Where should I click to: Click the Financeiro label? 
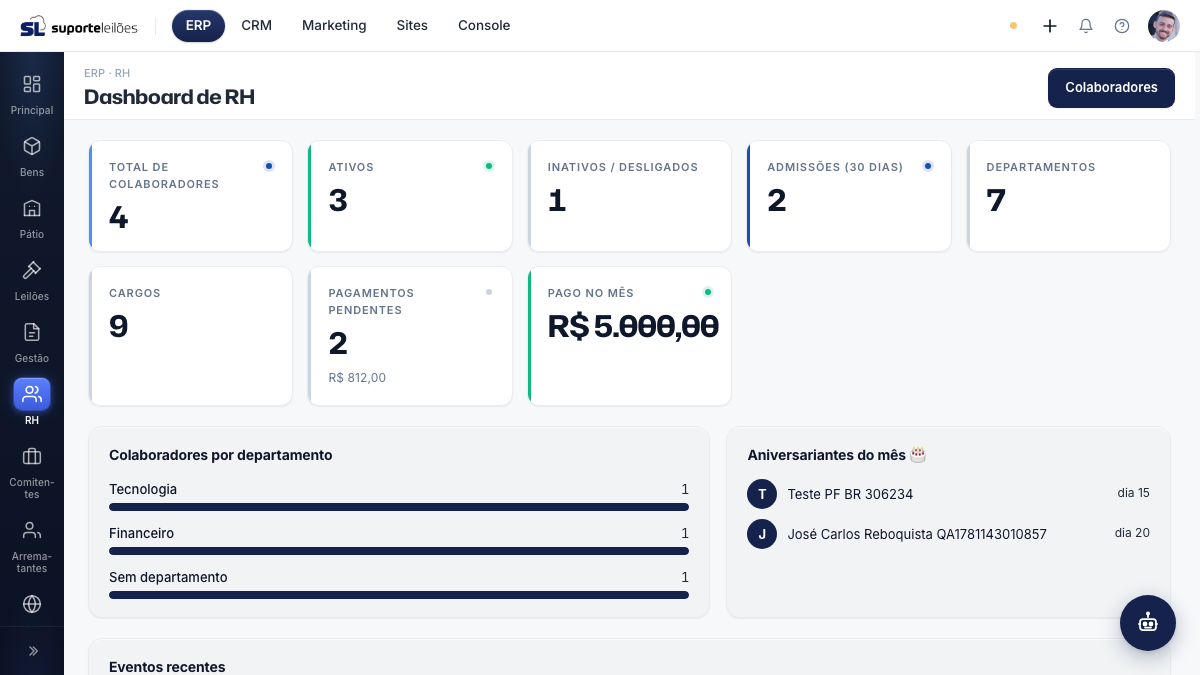click(x=141, y=533)
